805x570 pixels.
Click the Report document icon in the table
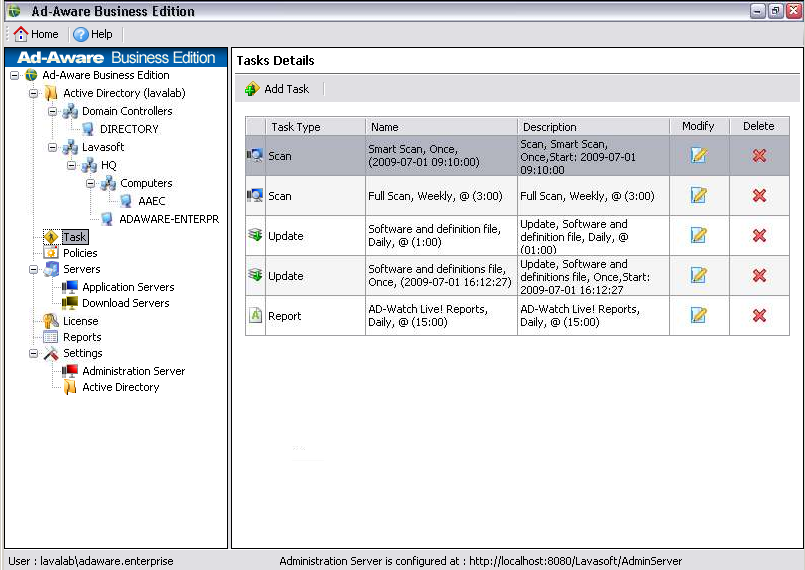(255, 315)
